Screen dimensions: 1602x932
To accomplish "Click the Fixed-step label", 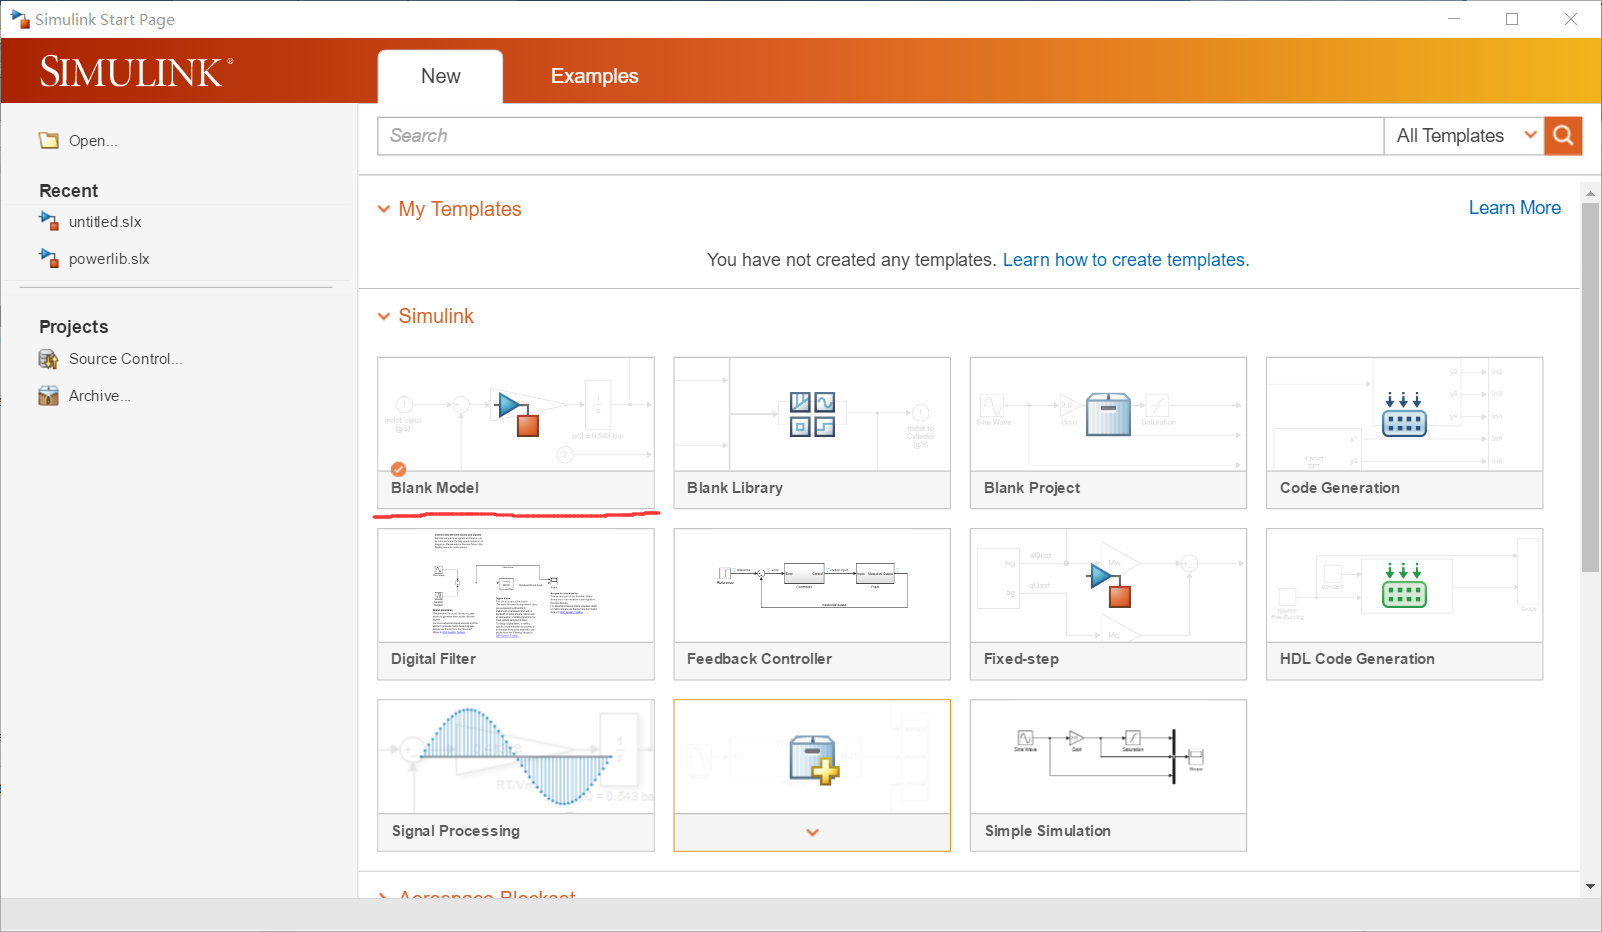I will point(1021,659).
